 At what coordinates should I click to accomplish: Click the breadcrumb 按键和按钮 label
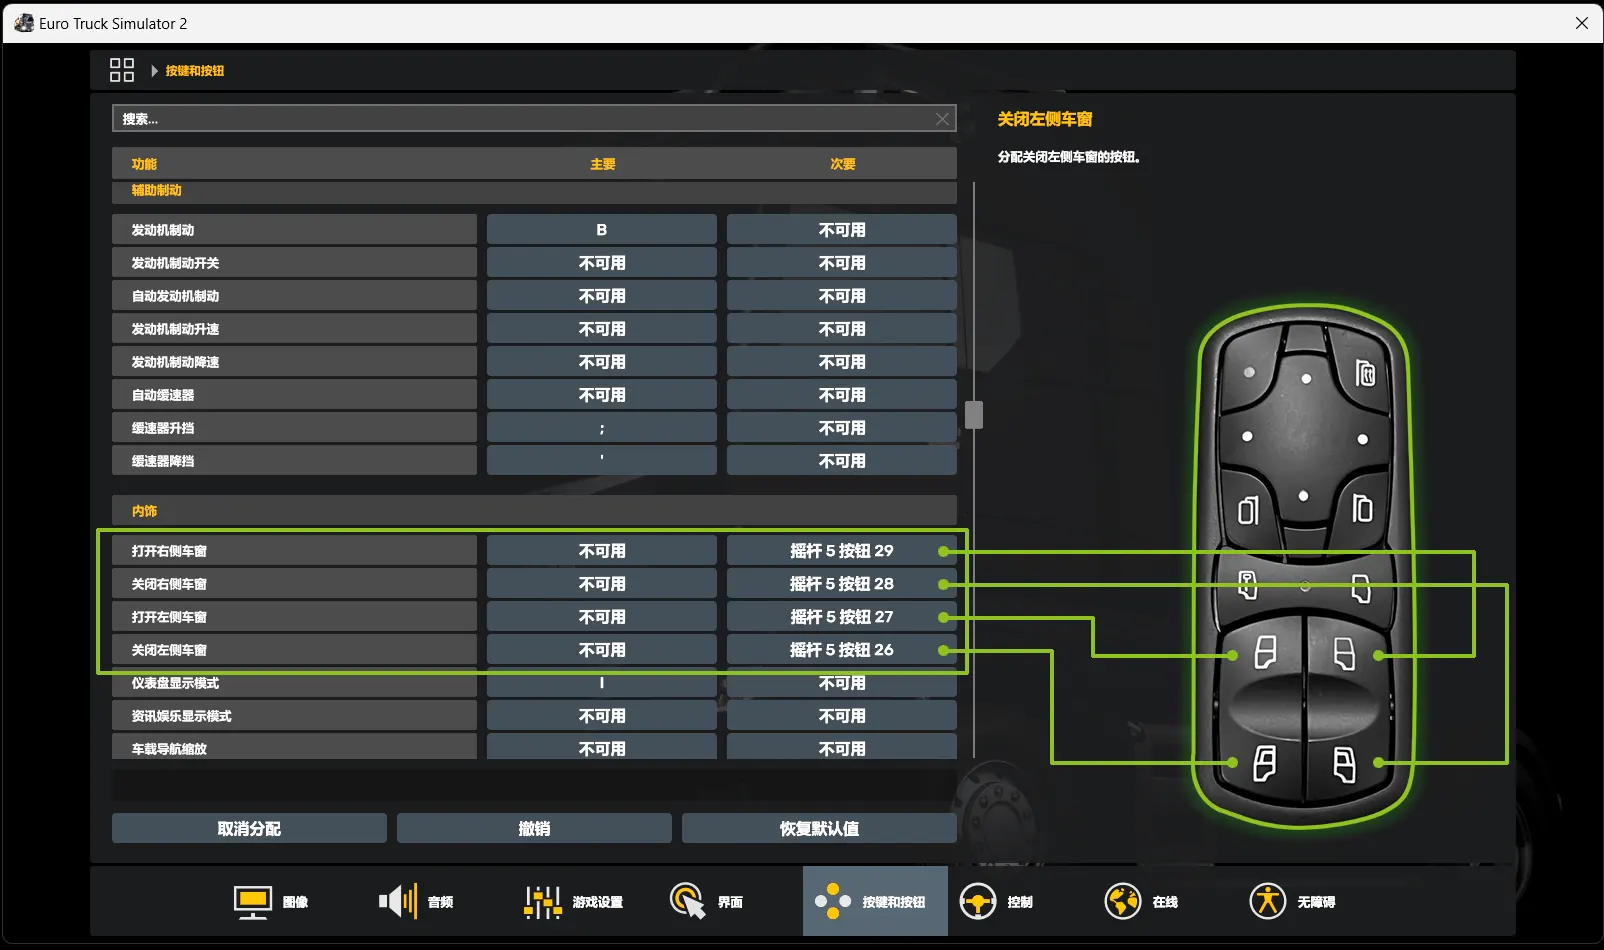coord(195,71)
